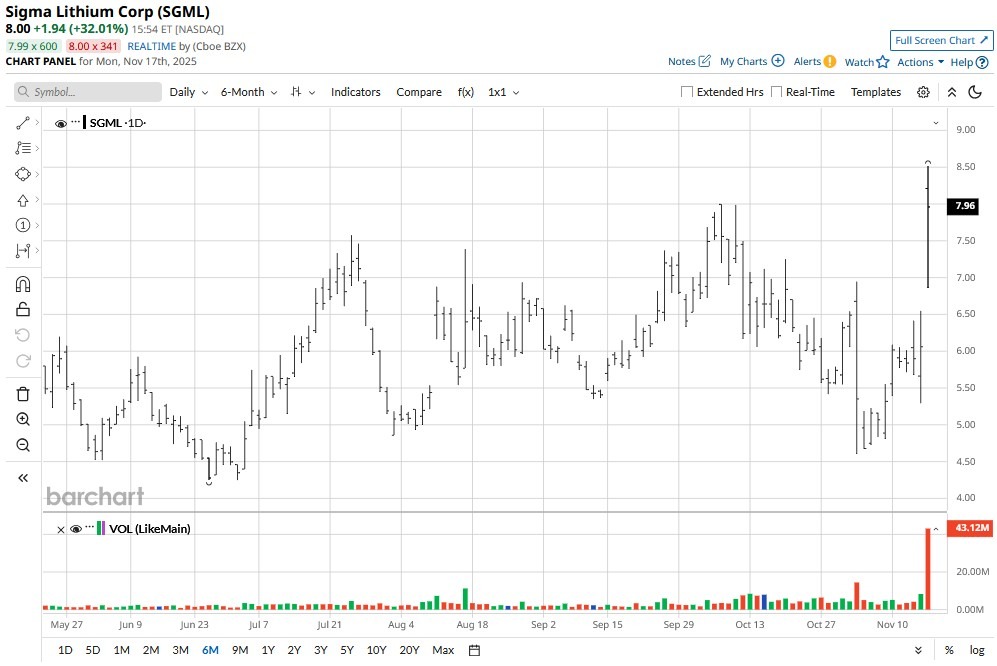The height and width of the screenshot is (666, 997).
Task: Add SGML to Watch list
Action: pos(867,62)
